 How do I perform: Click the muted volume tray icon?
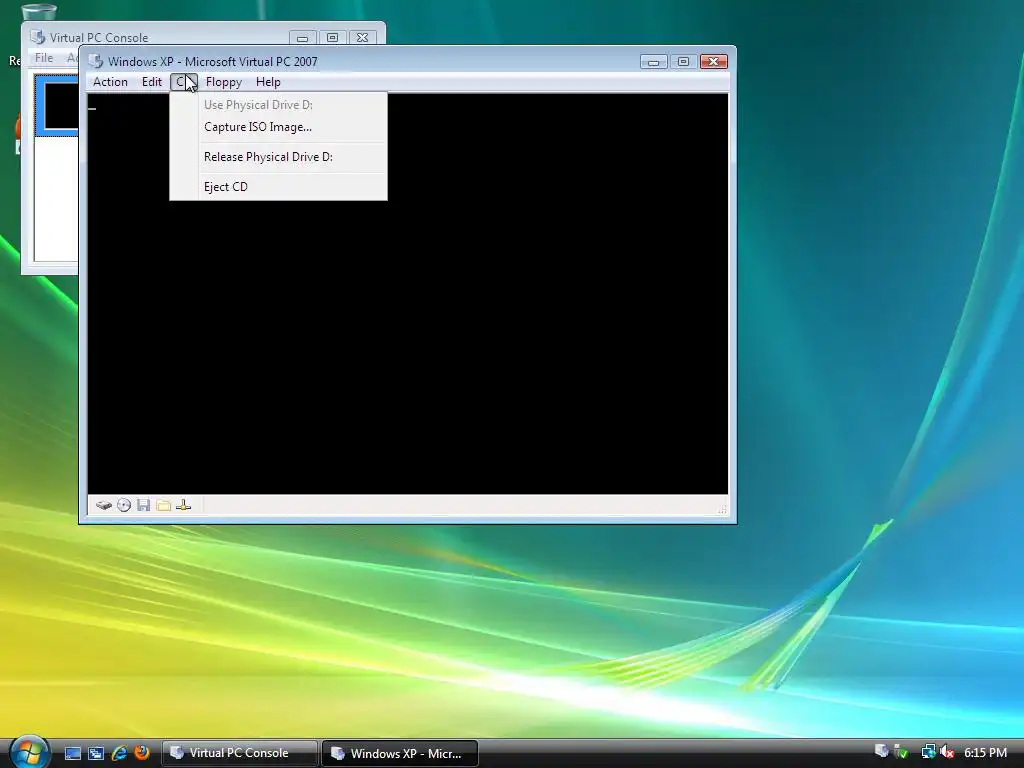[947, 752]
